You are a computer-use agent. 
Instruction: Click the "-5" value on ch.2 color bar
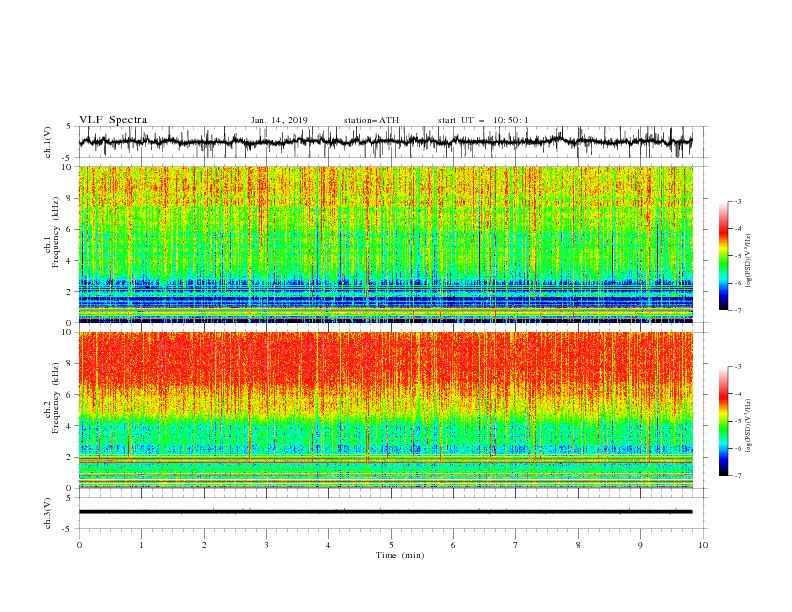(x=738, y=421)
